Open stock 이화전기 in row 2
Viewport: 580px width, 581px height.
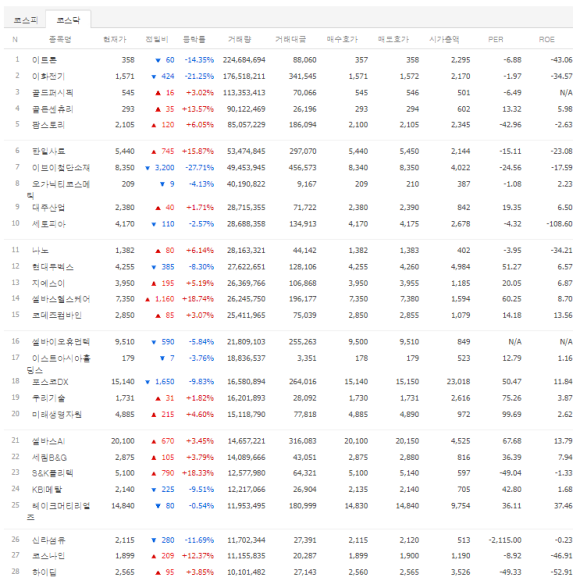click(x=48, y=76)
